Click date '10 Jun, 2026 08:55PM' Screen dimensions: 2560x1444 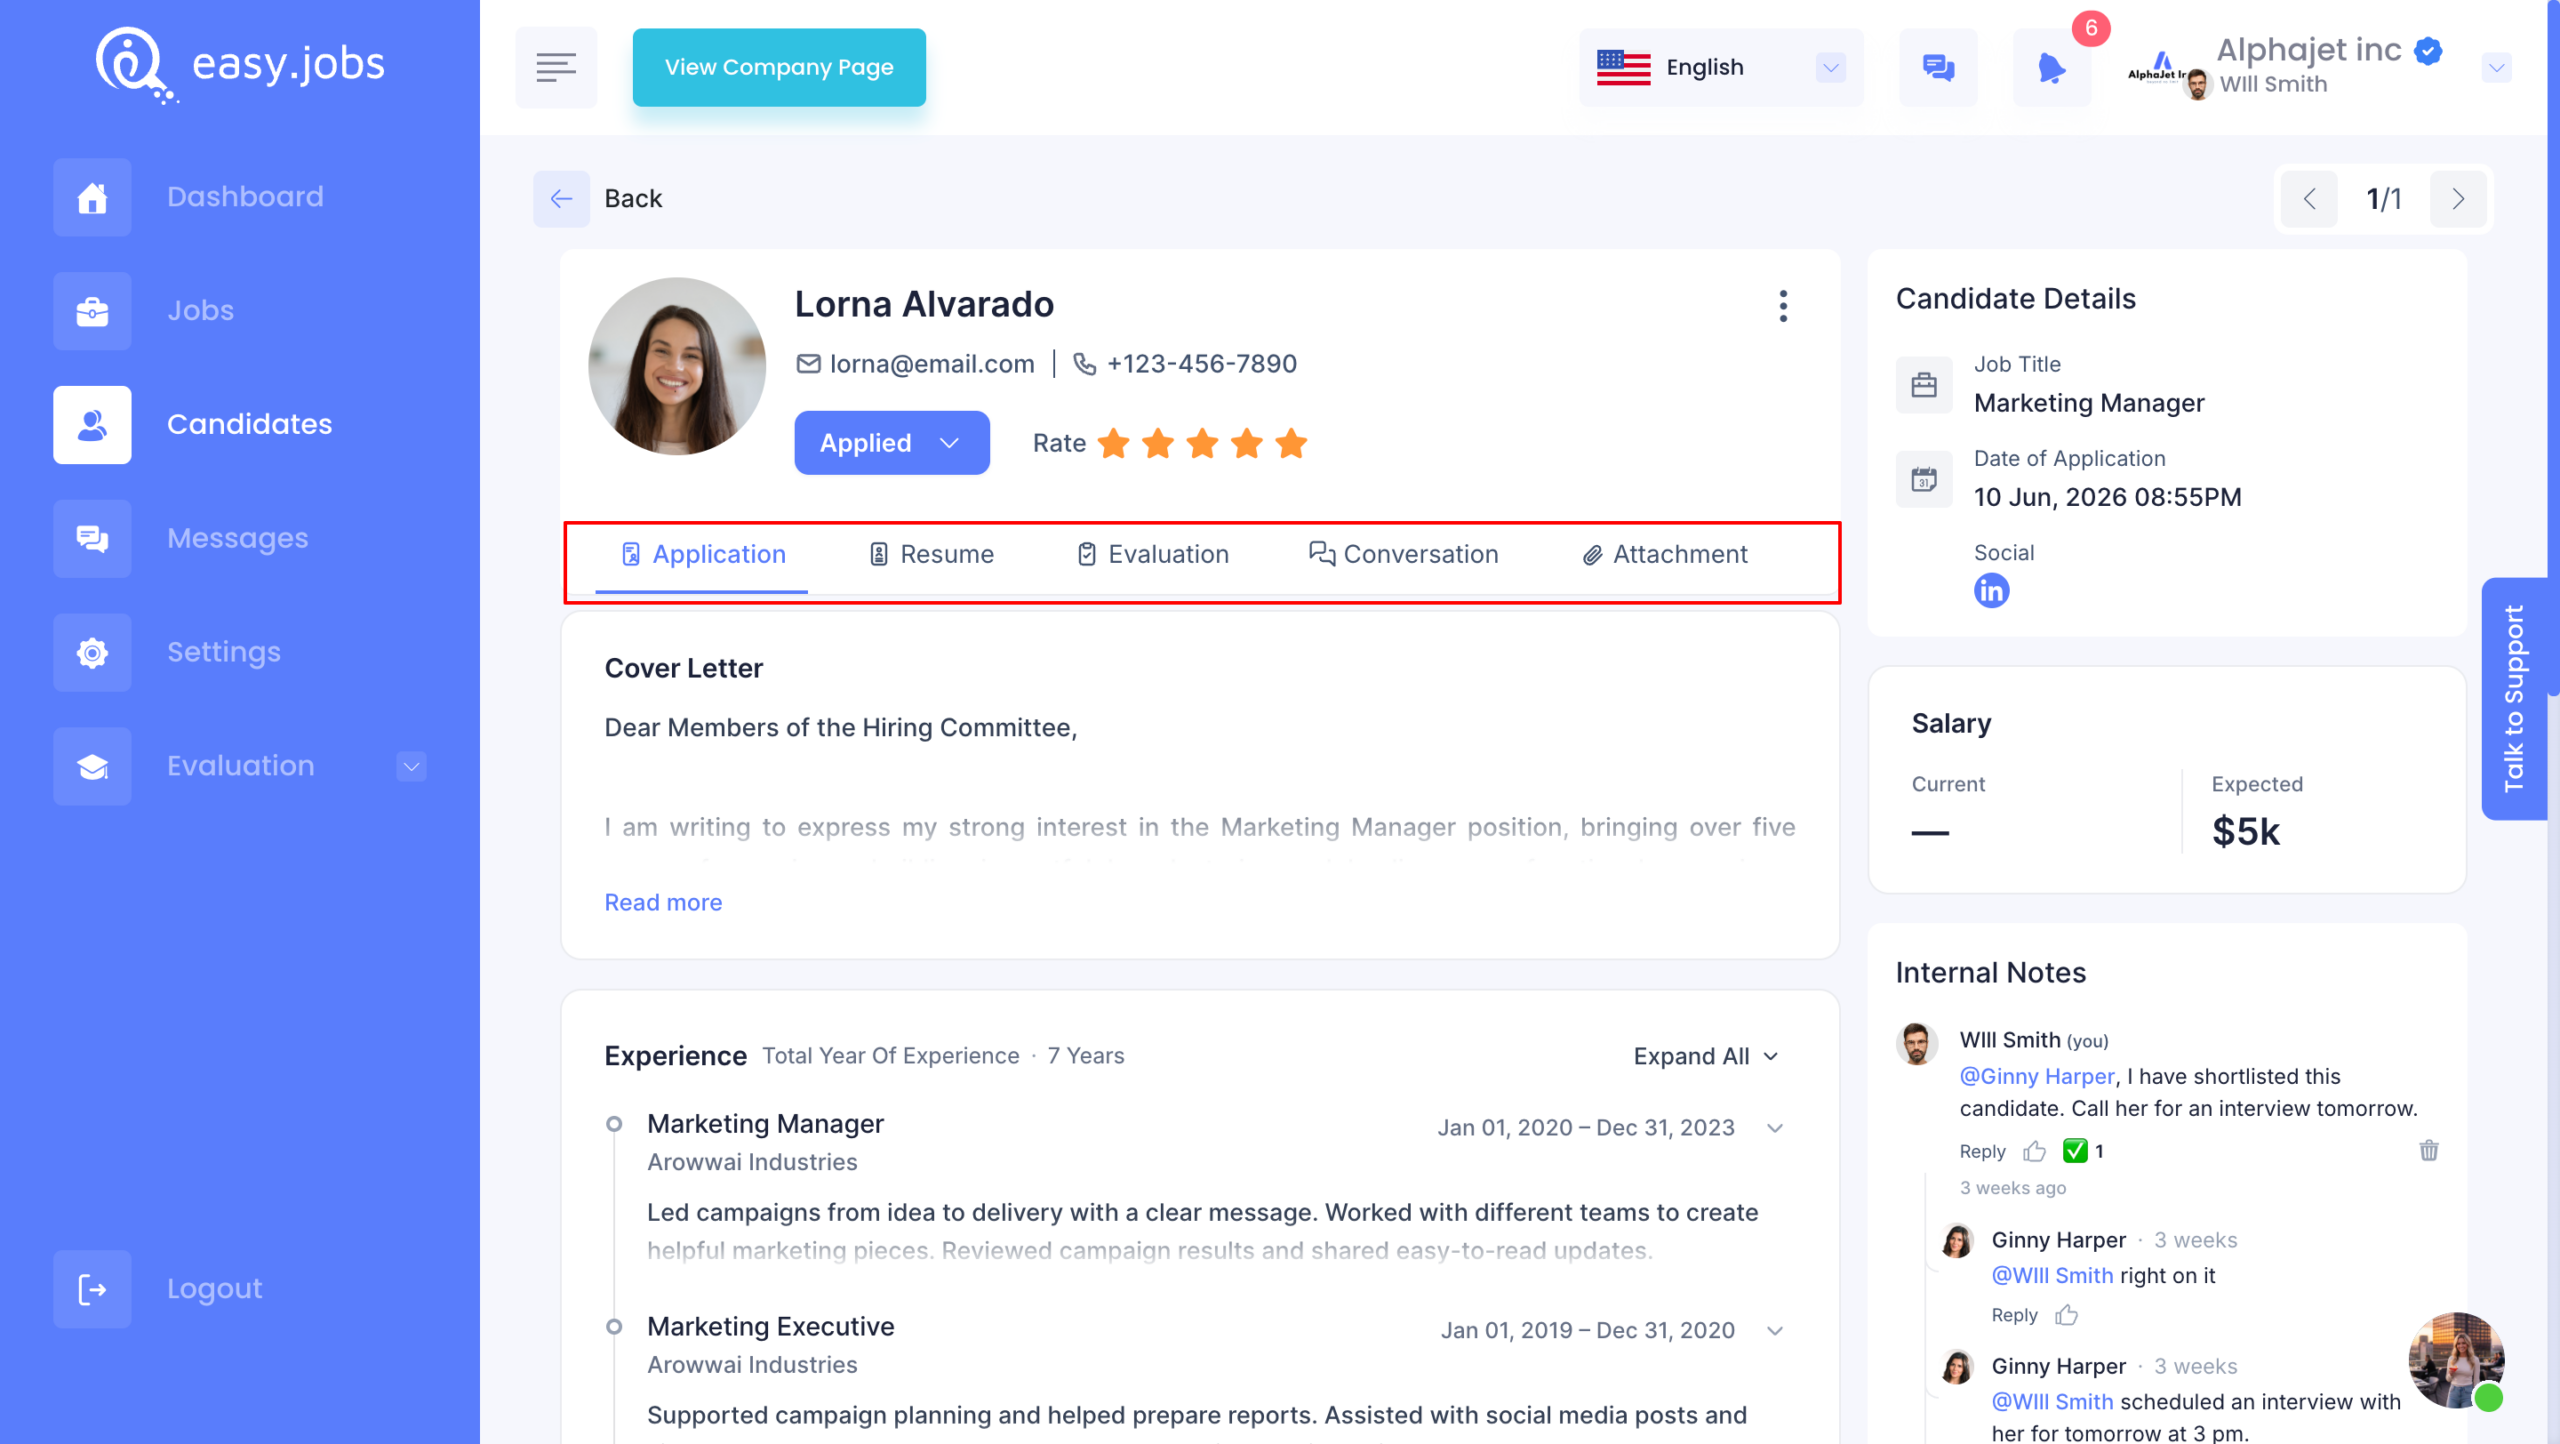point(2108,497)
